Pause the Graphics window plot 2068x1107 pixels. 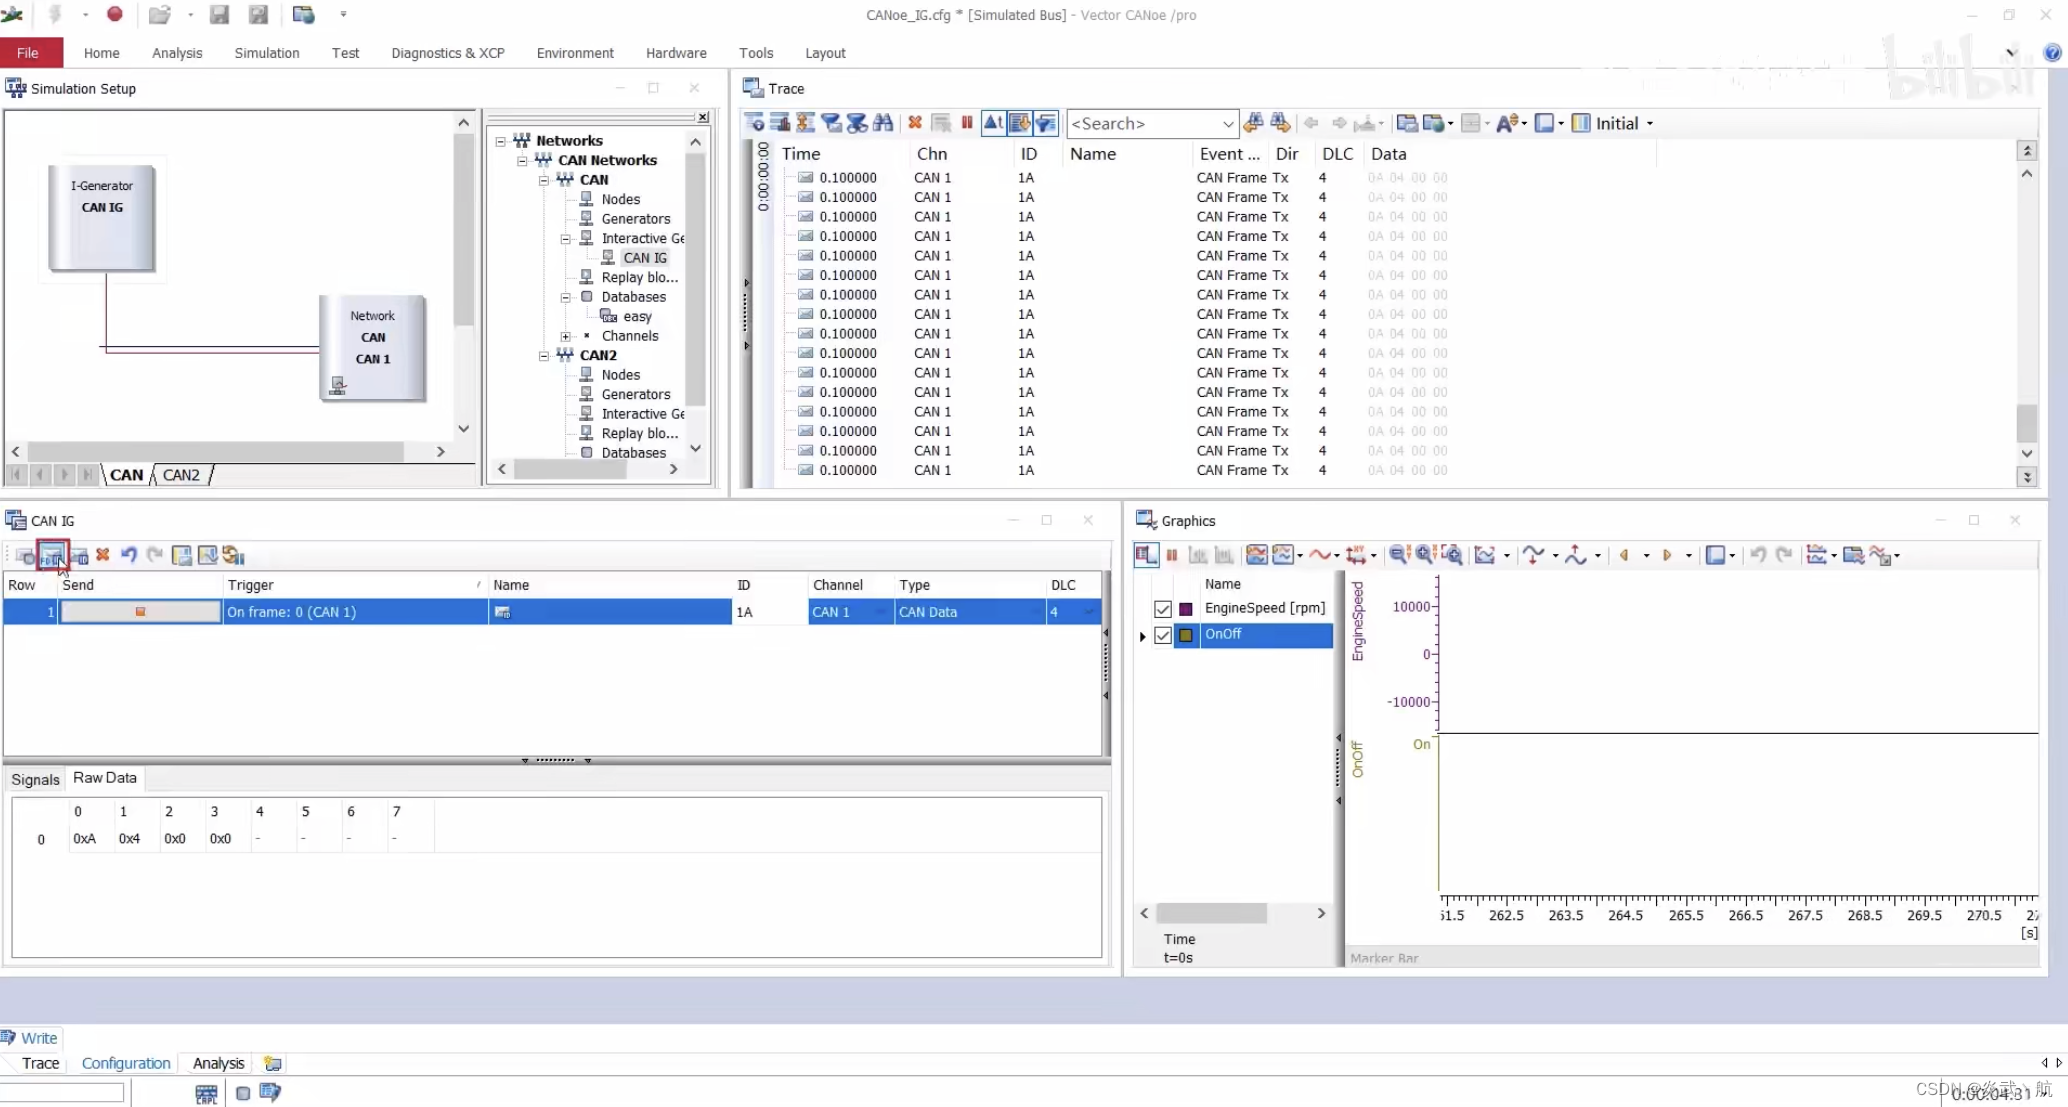(x=1172, y=555)
